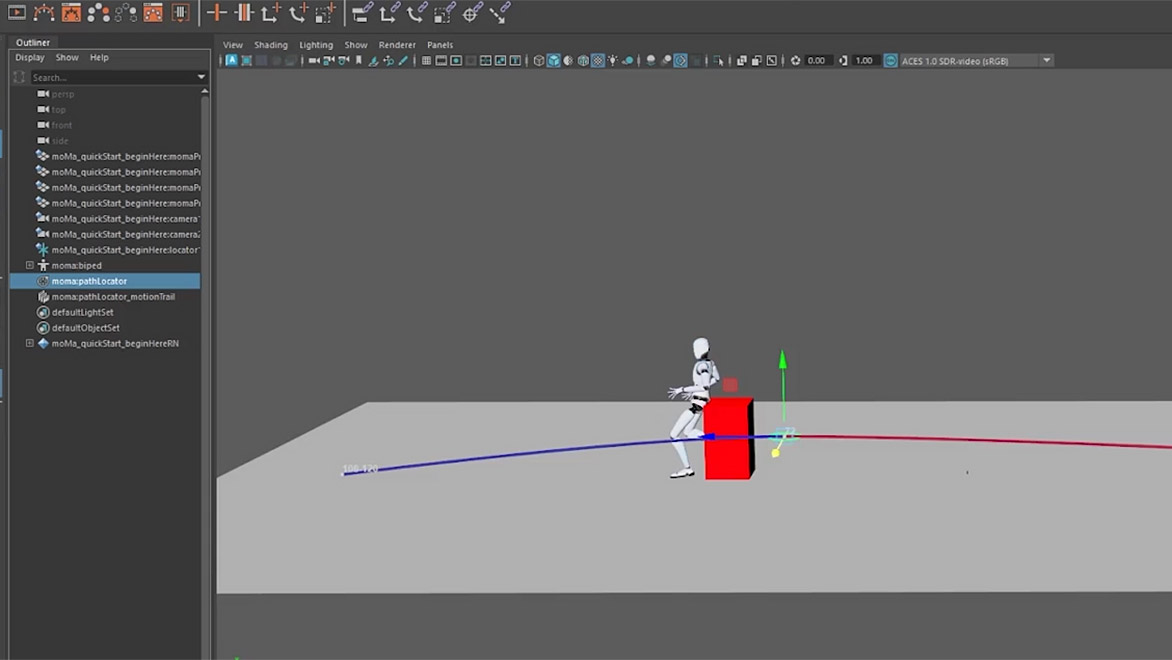Click the exposure value field 0.00
The width and height of the screenshot is (1172, 660).
pyautogui.click(x=816, y=61)
